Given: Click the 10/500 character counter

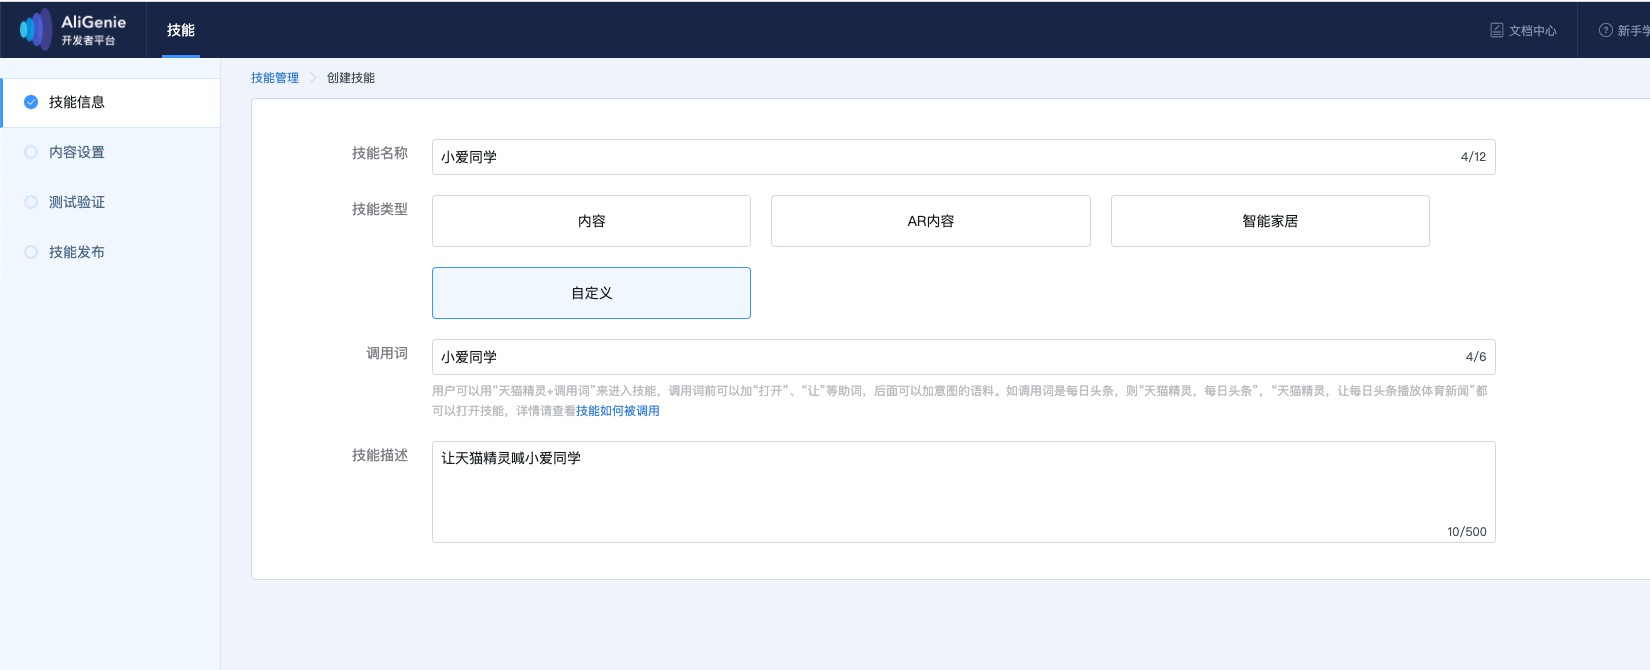Looking at the screenshot, I should pyautogui.click(x=1467, y=532).
